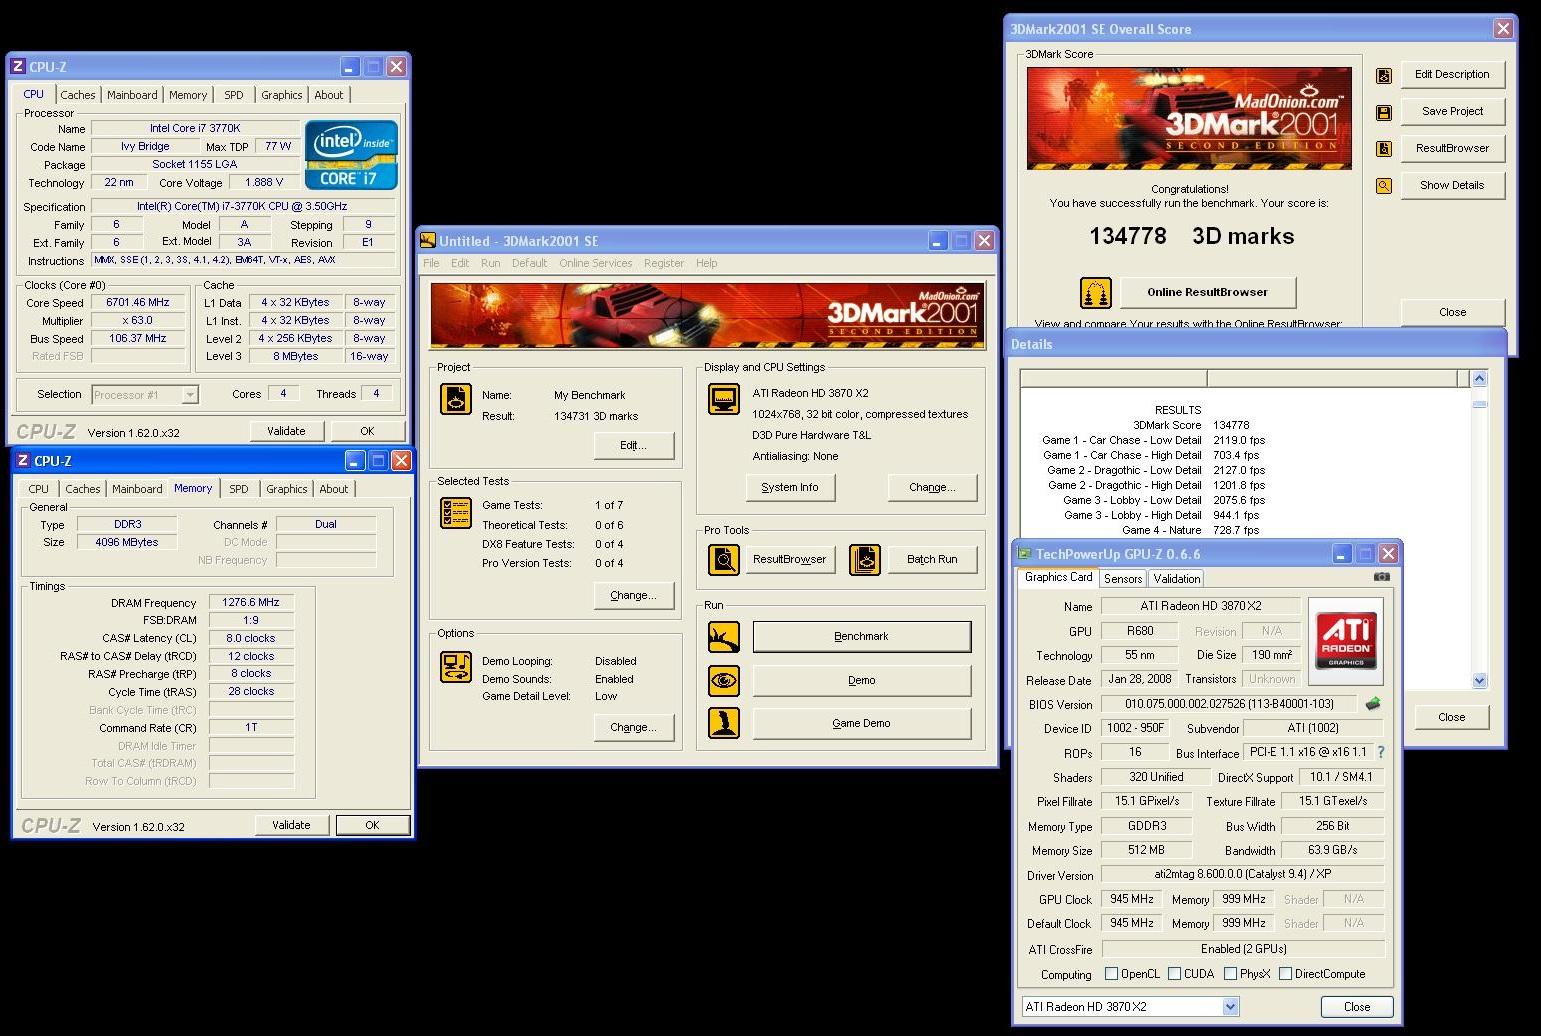Switch to Validation tab in GPU-Z
Screen dimensions: 1541x1036
[x=1176, y=579]
